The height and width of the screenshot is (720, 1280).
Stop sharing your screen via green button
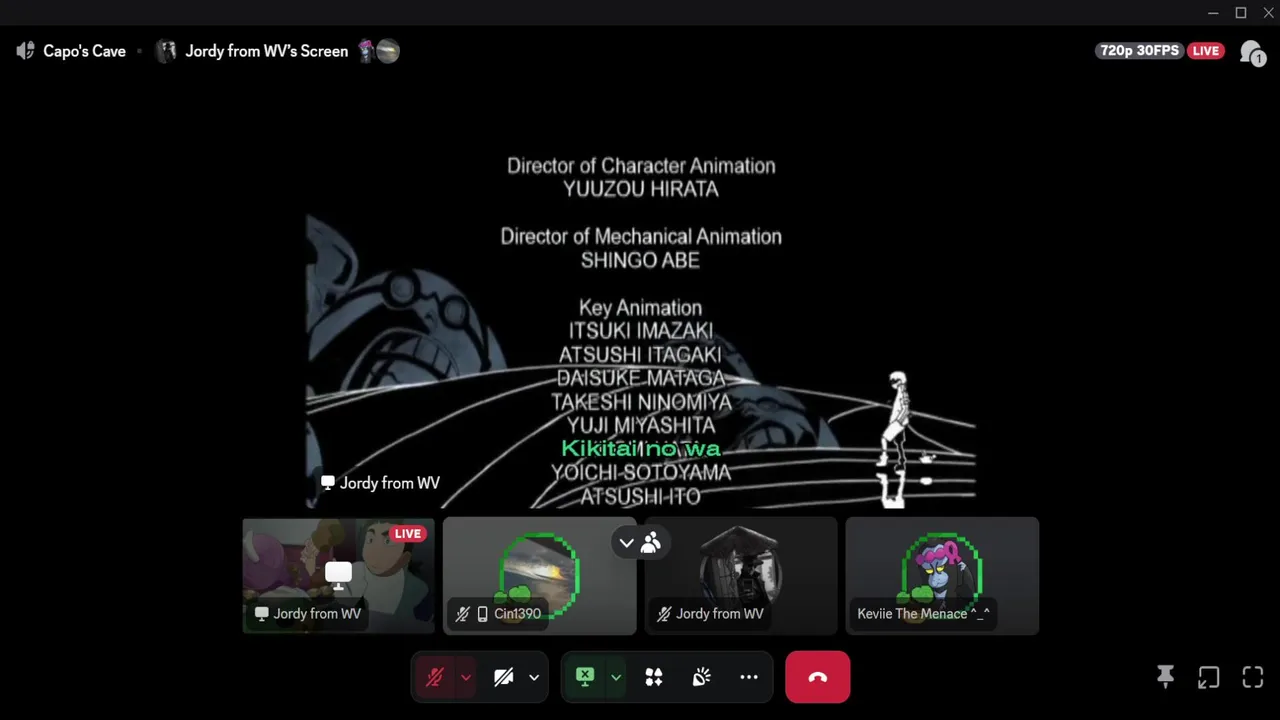point(585,677)
